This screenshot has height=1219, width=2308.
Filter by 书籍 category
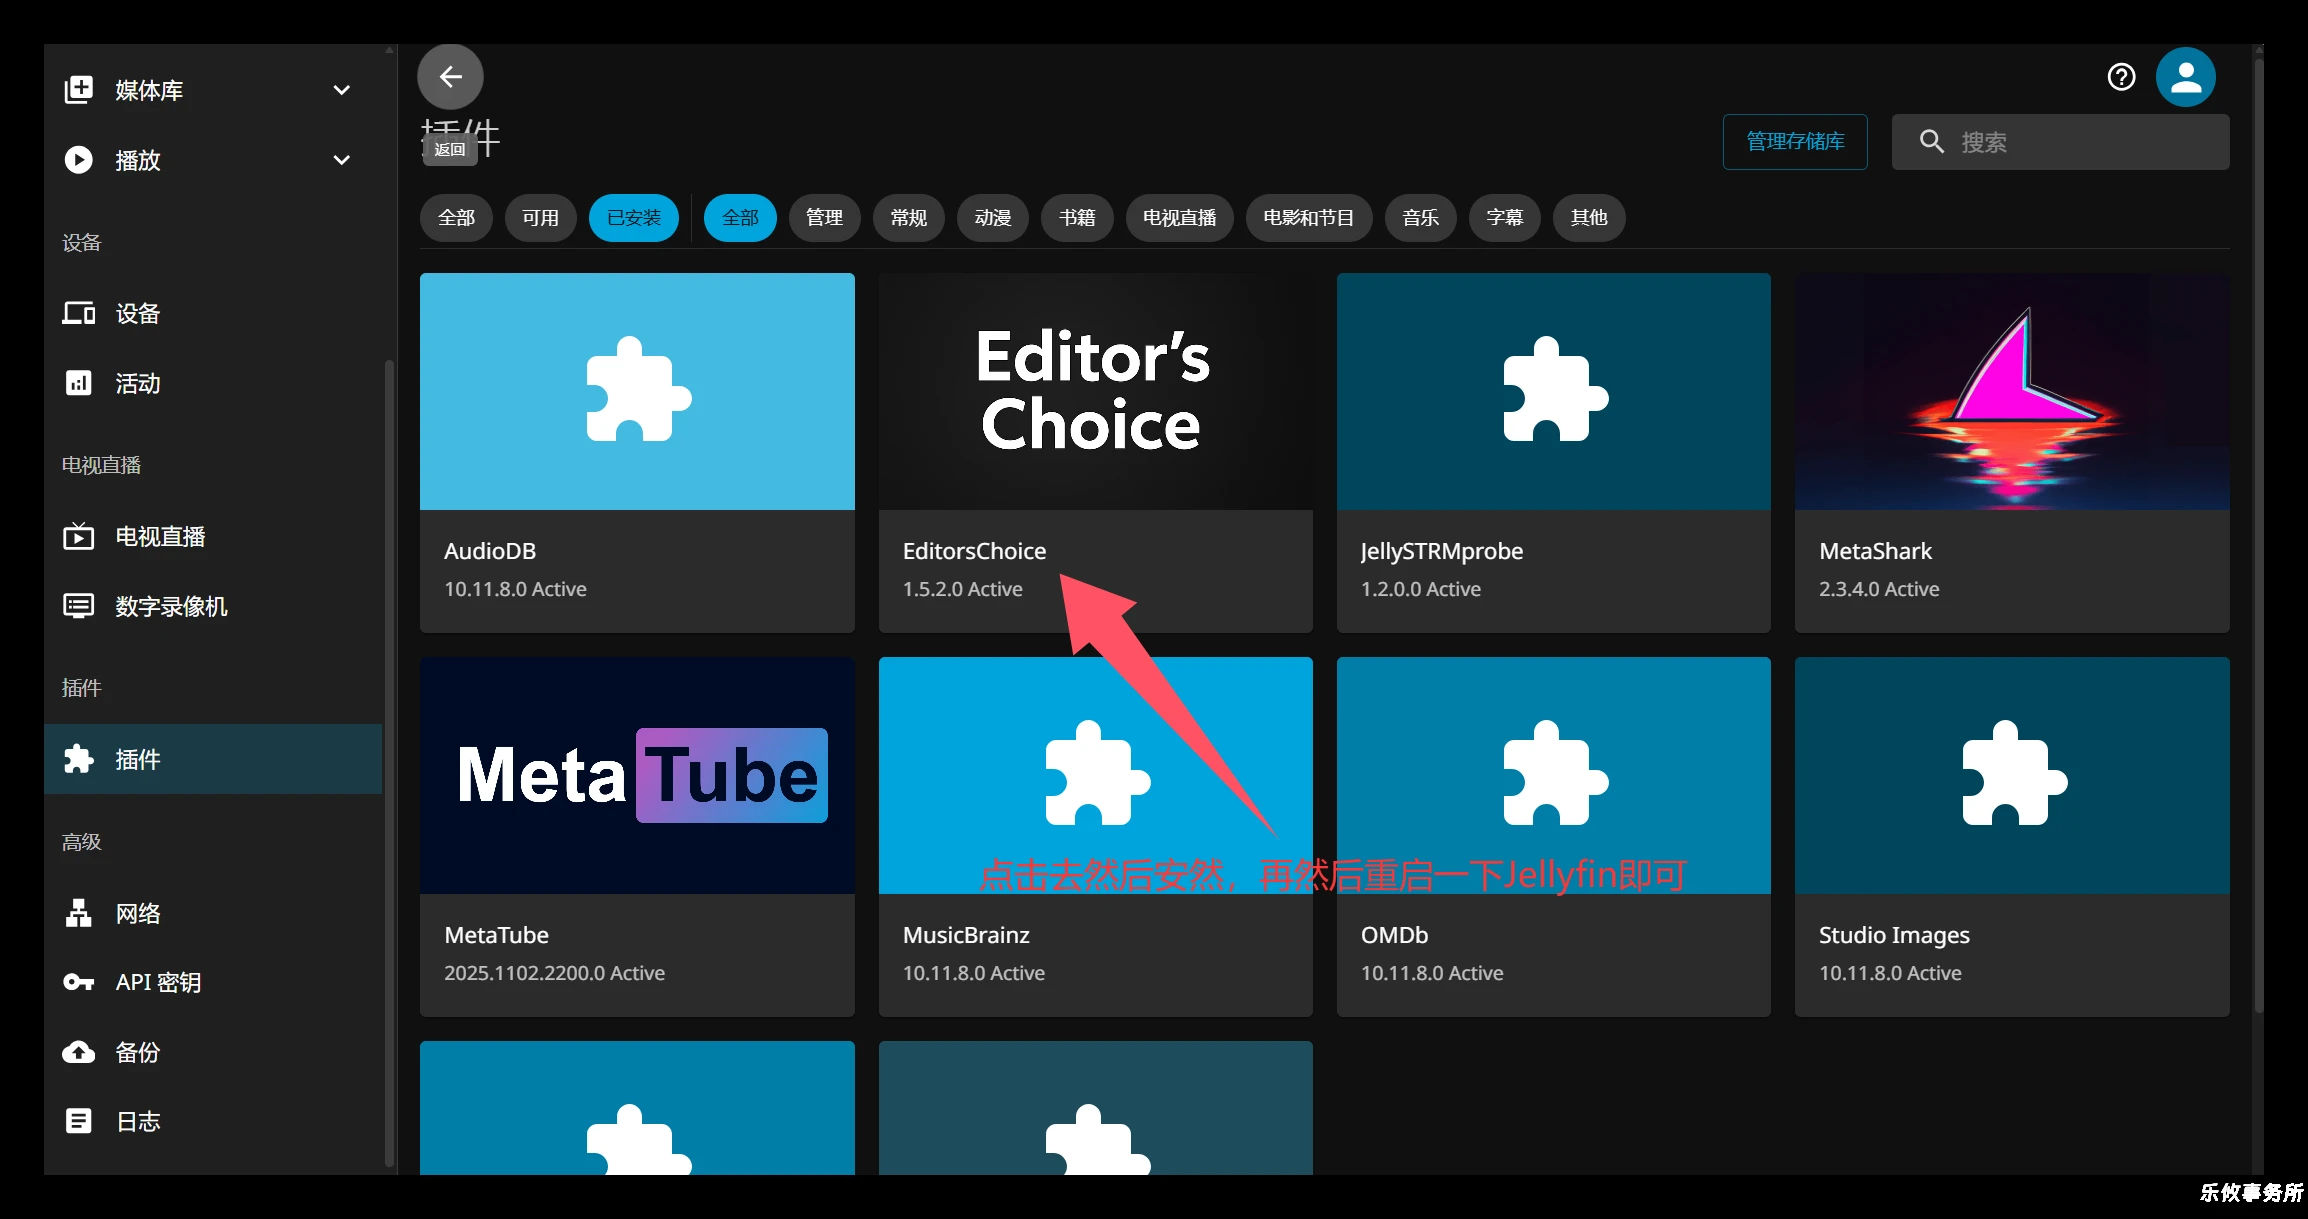(1077, 218)
